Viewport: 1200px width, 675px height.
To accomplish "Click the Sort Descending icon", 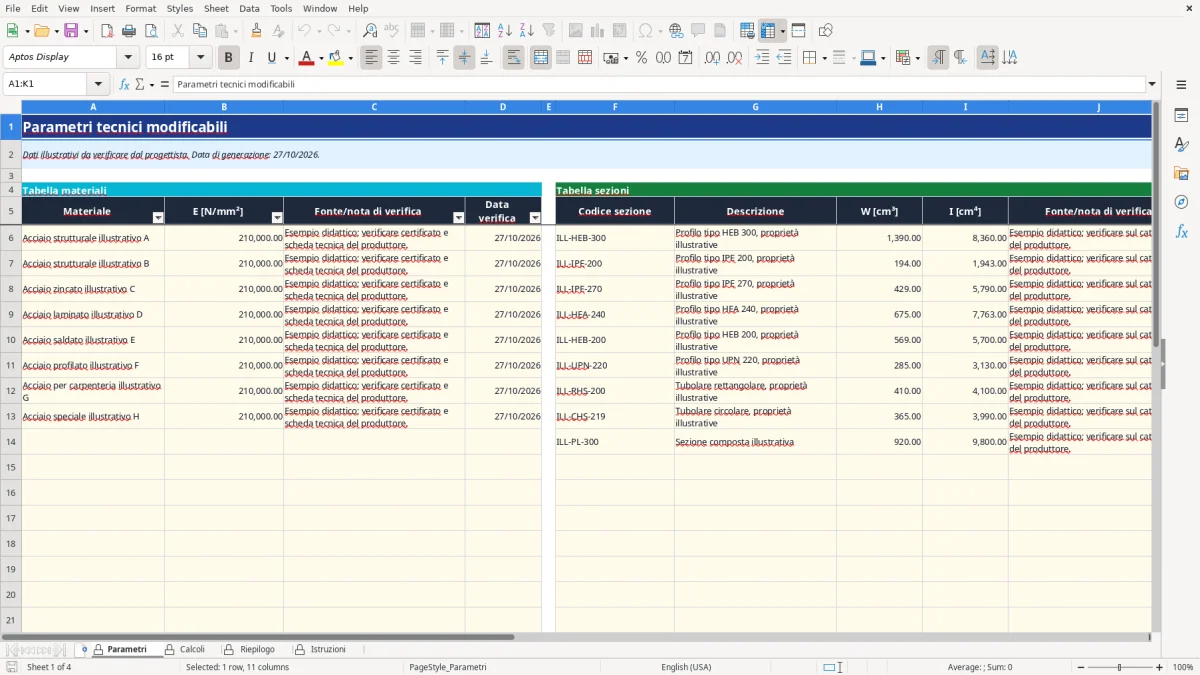I will [527, 31].
